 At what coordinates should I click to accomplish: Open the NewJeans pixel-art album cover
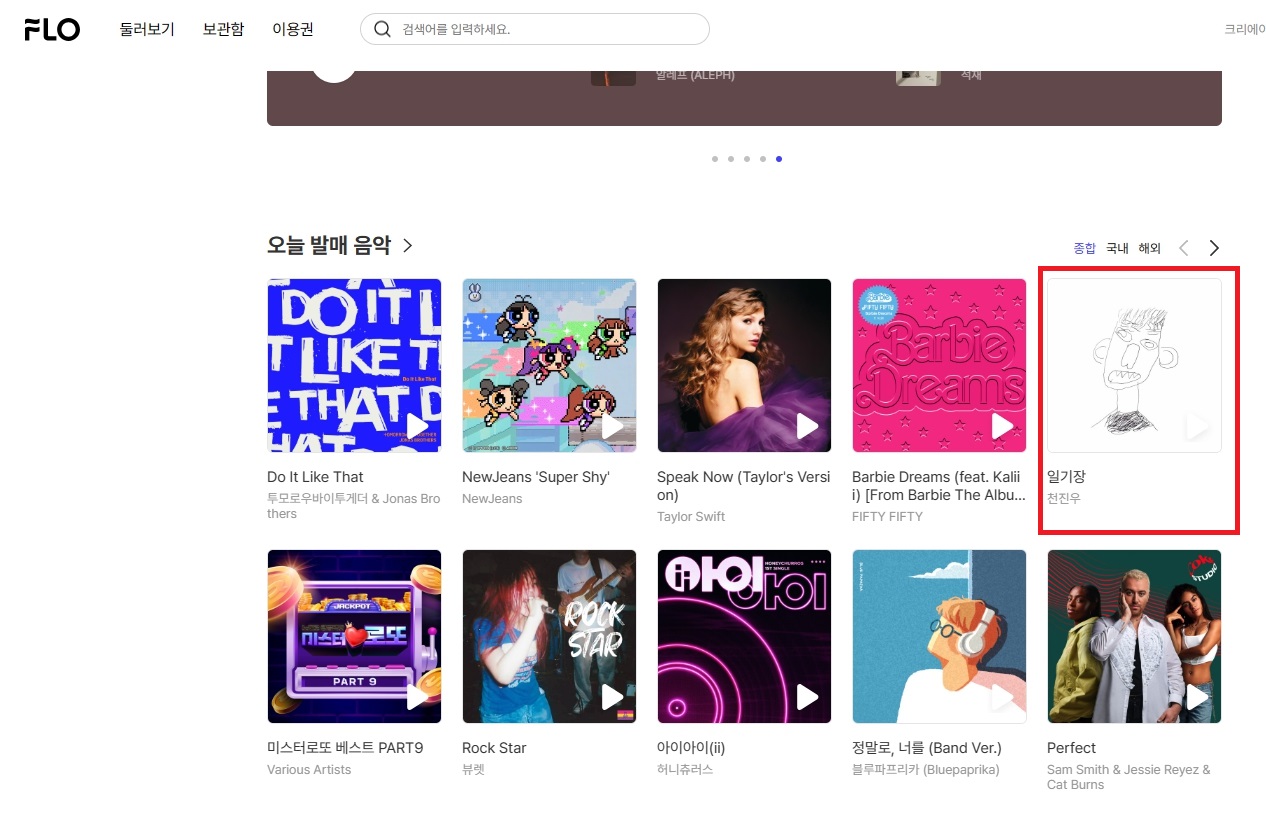click(549, 365)
